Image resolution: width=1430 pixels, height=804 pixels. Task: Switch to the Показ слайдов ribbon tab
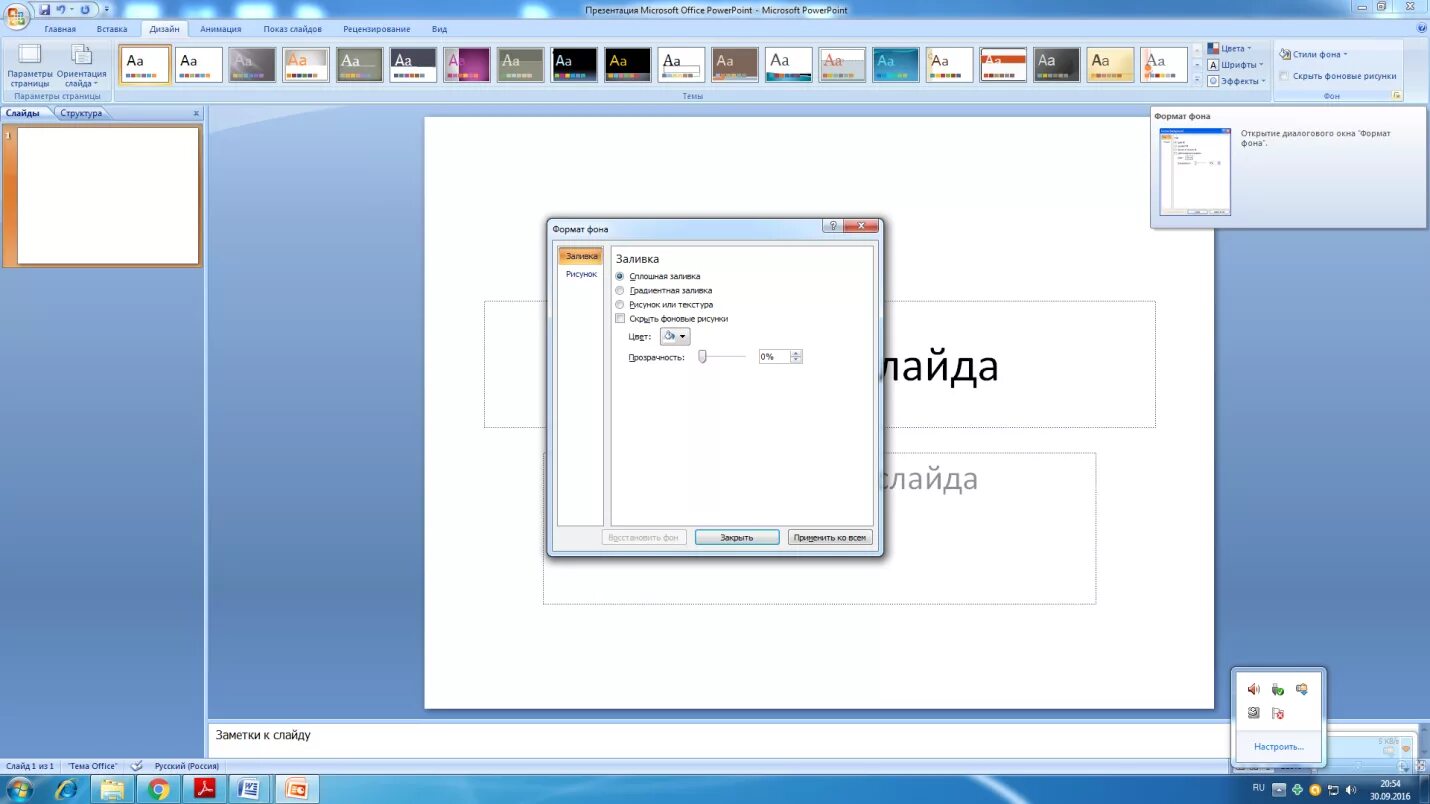[292, 29]
